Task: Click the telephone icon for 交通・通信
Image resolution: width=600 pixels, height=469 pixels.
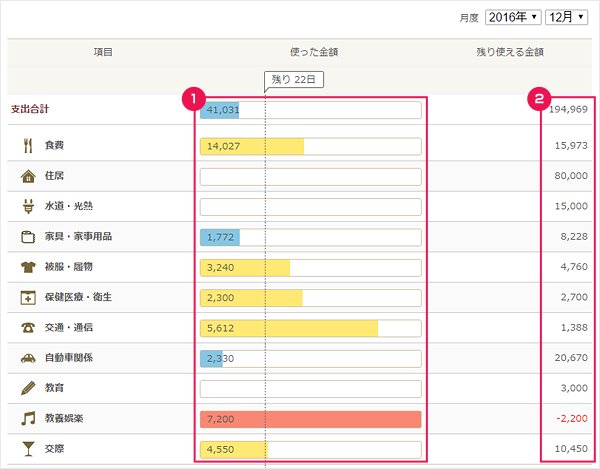Action: tap(28, 328)
